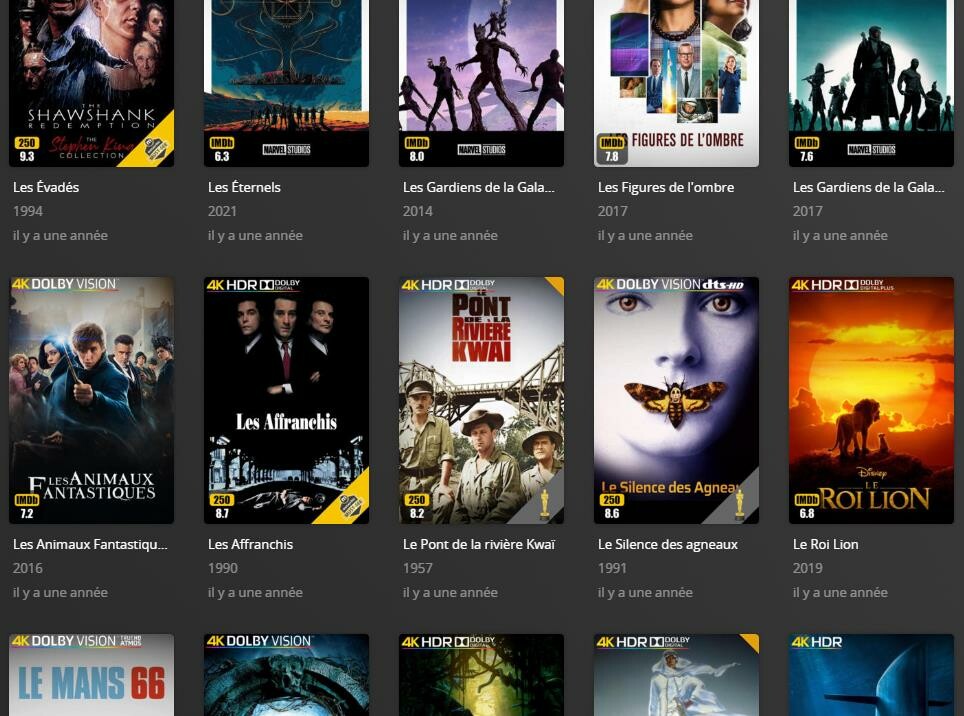Click the Le Roi Lion title link
The height and width of the screenshot is (716, 964).
tap(826, 544)
